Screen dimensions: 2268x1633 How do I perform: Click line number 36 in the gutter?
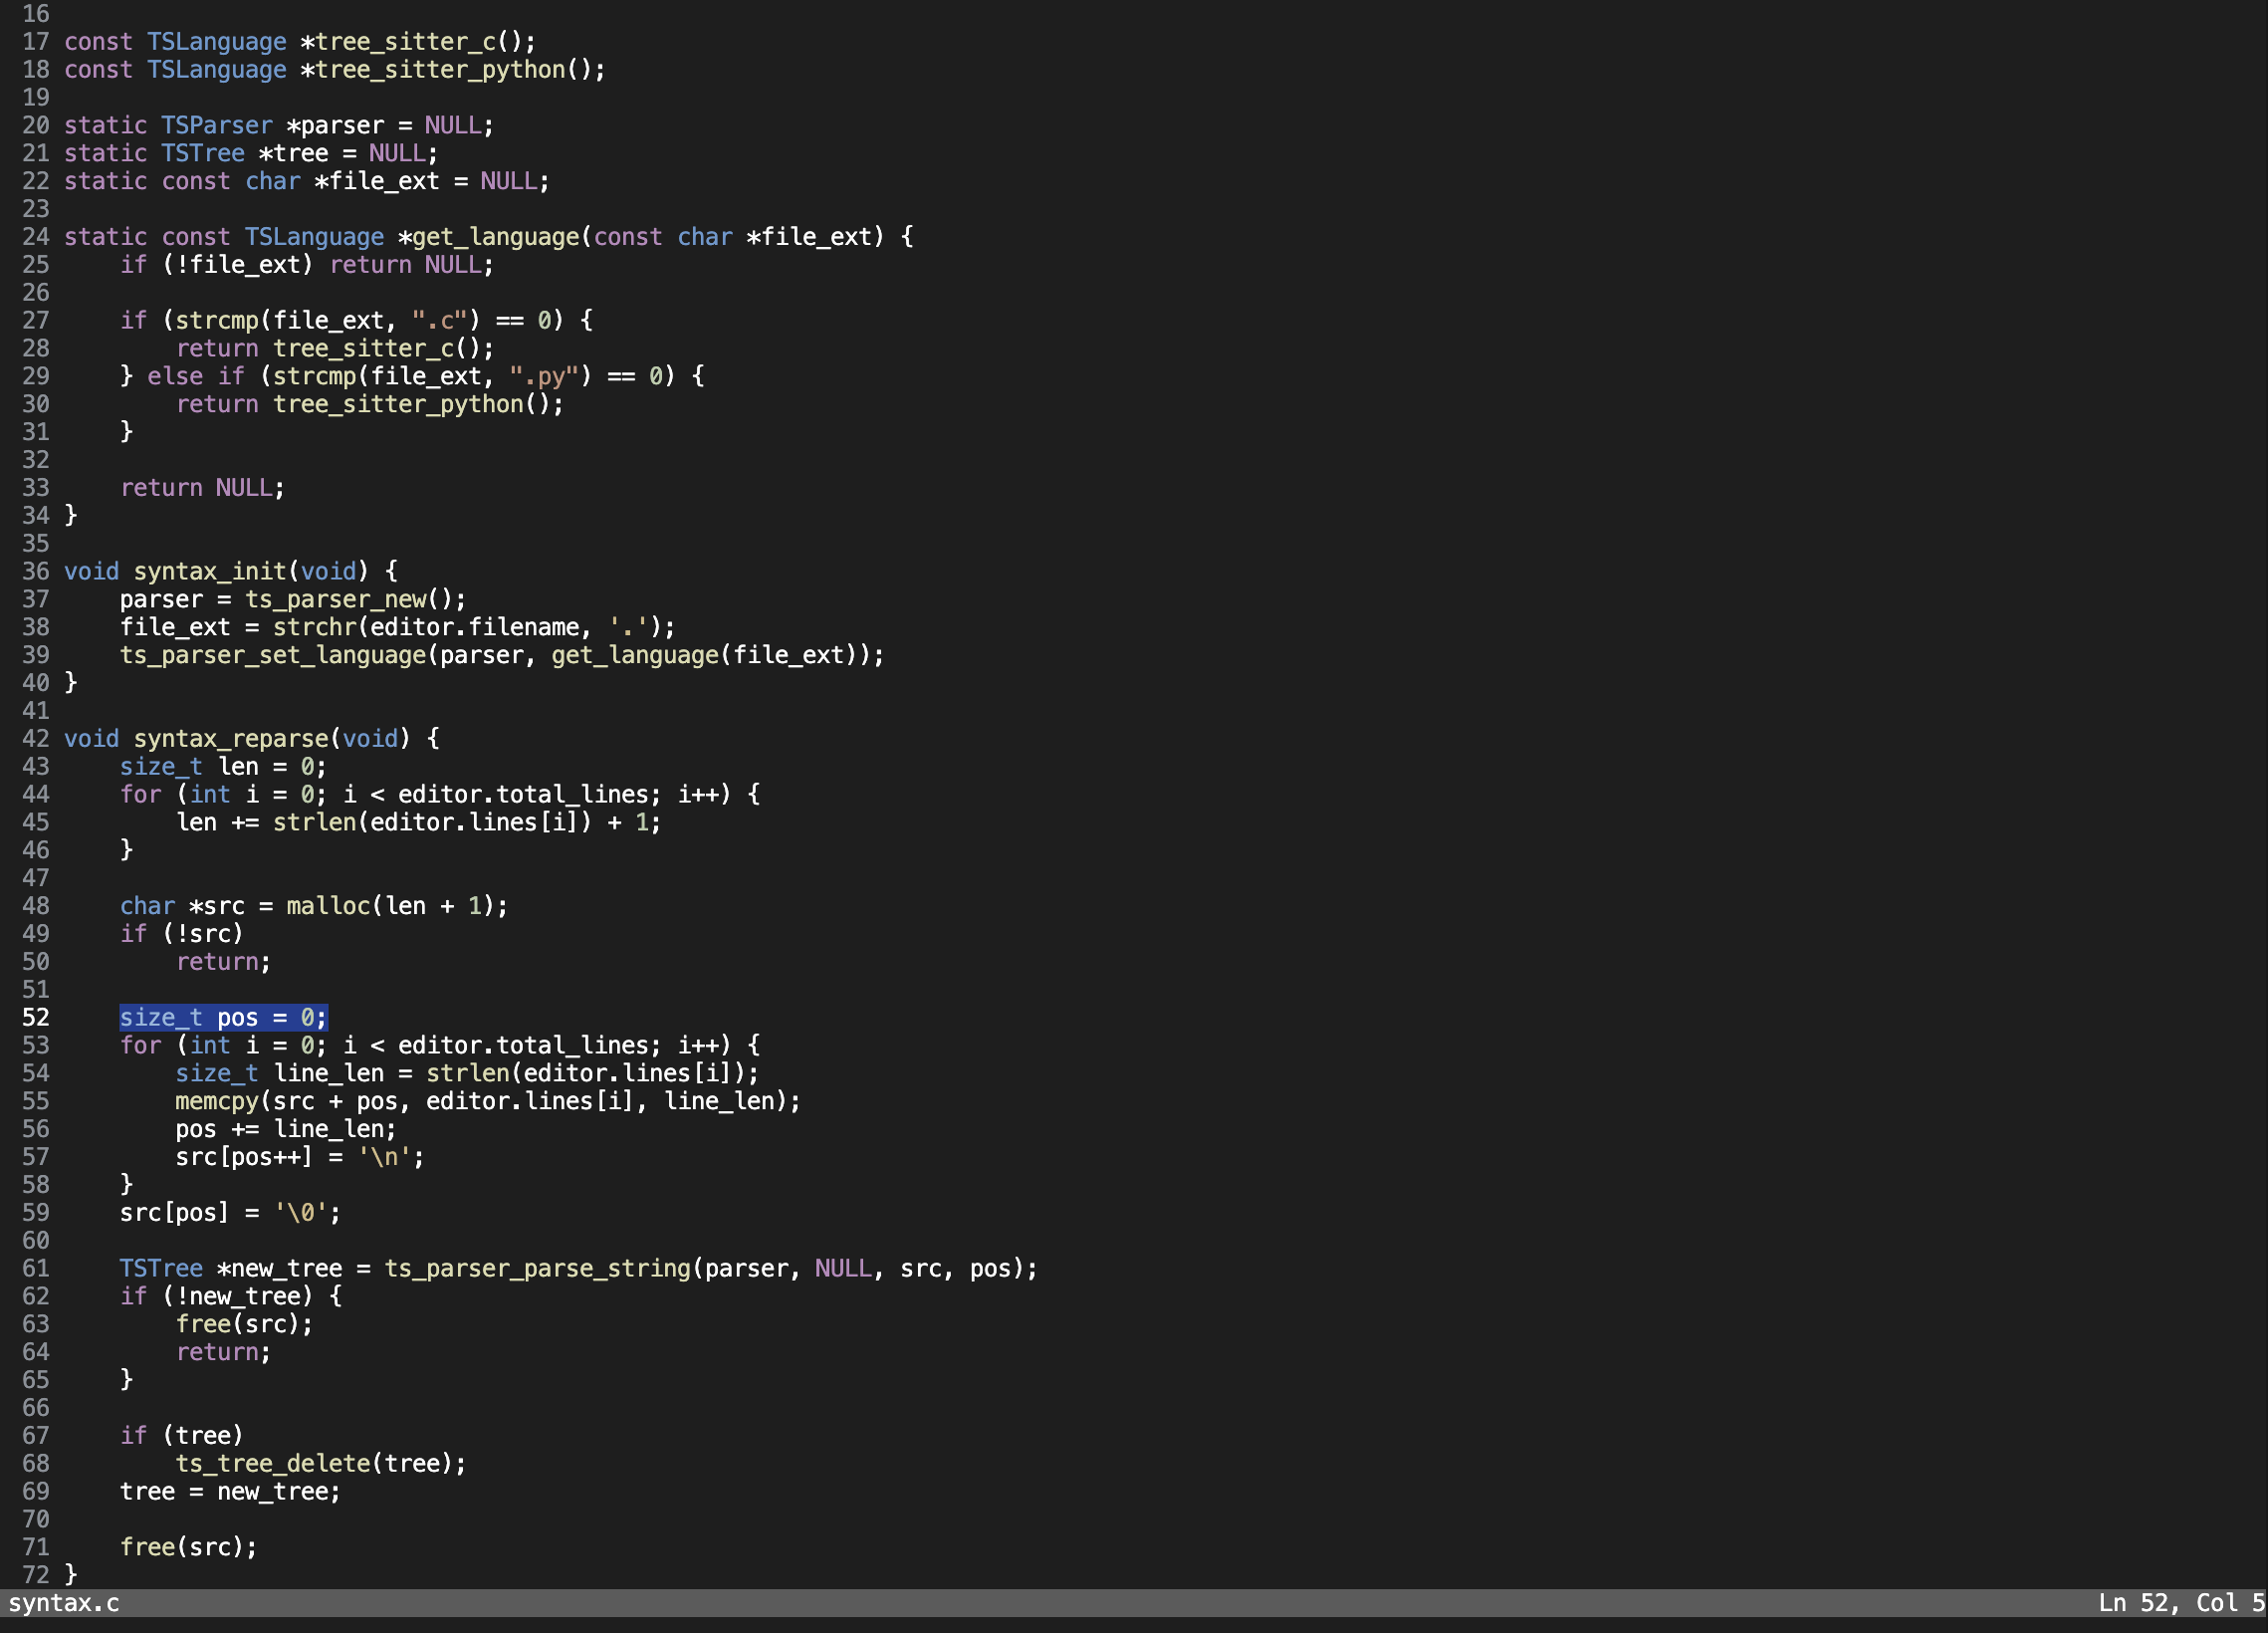pyautogui.click(x=36, y=571)
